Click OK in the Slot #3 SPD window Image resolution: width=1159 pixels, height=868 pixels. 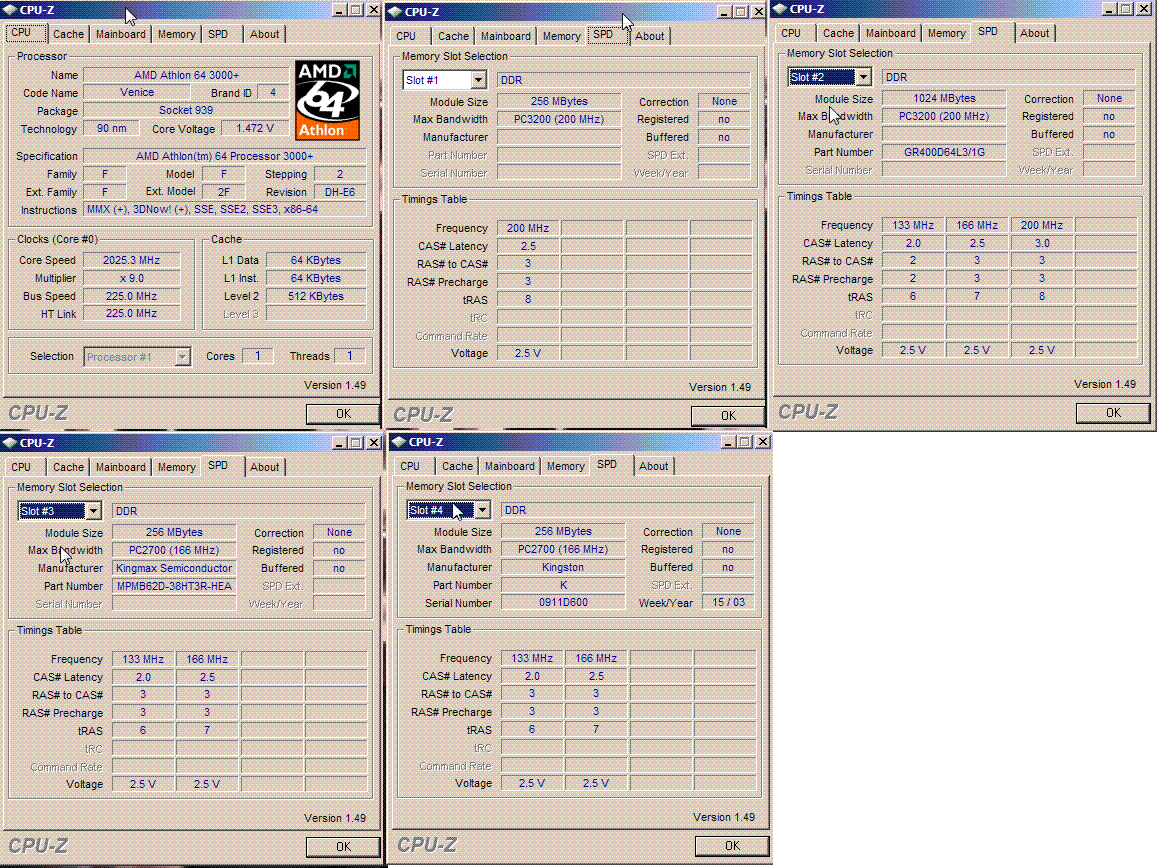click(x=343, y=847)
